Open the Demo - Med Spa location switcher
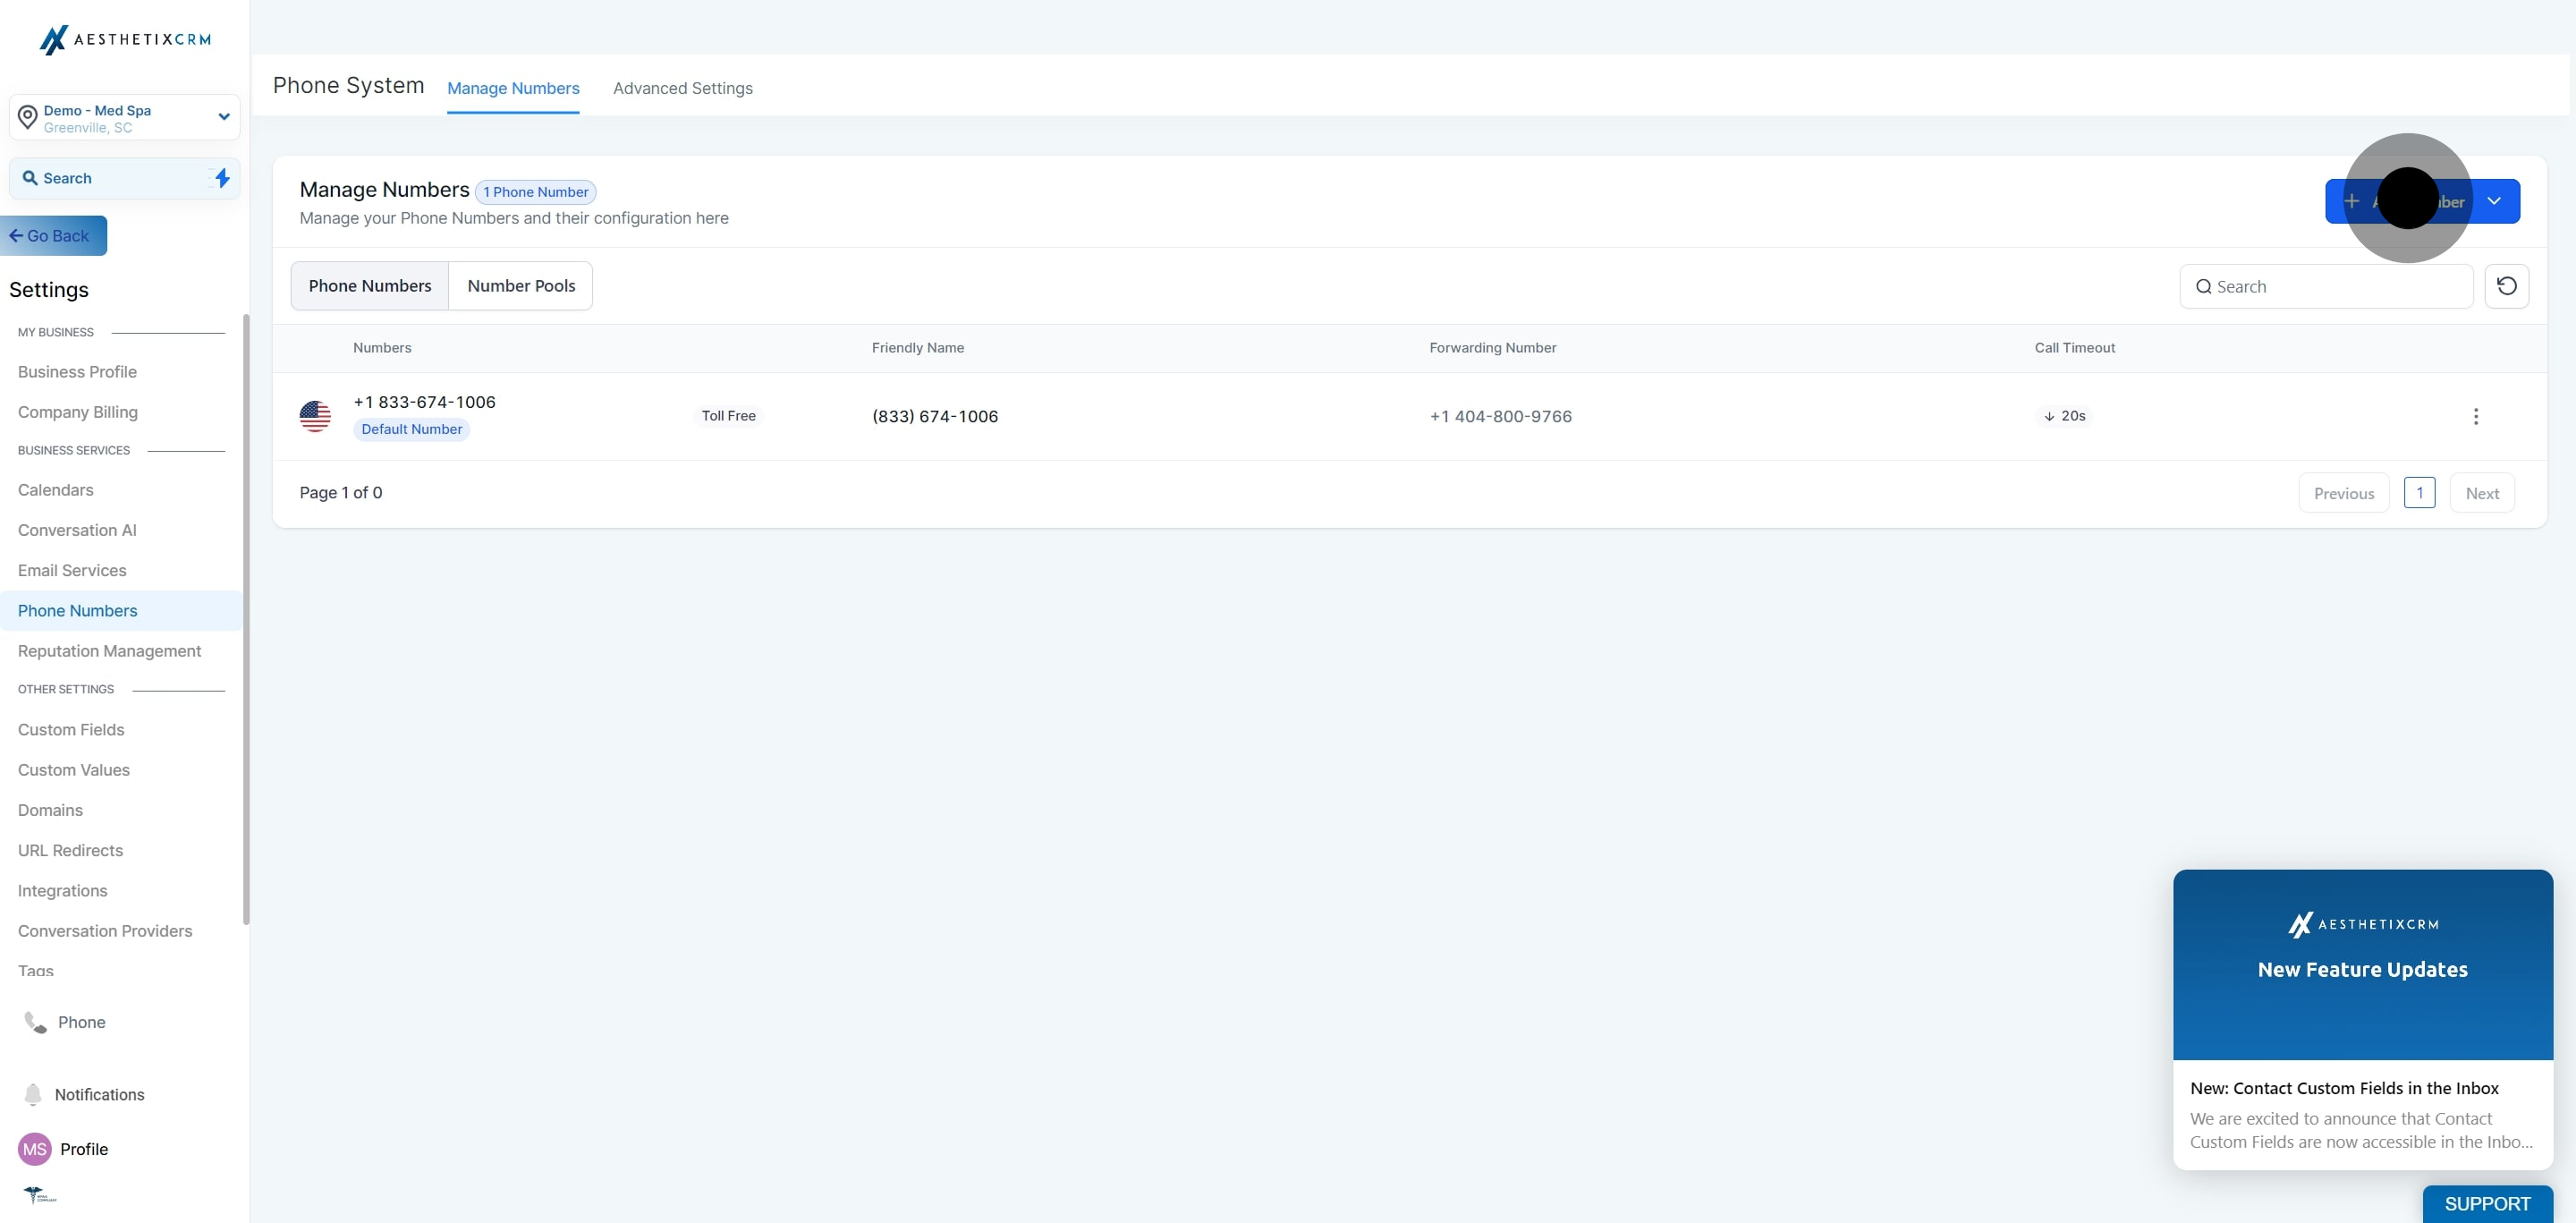The width and height of the screenshot is (2576, 1223). pyautogui.click(x=125, y=118)
